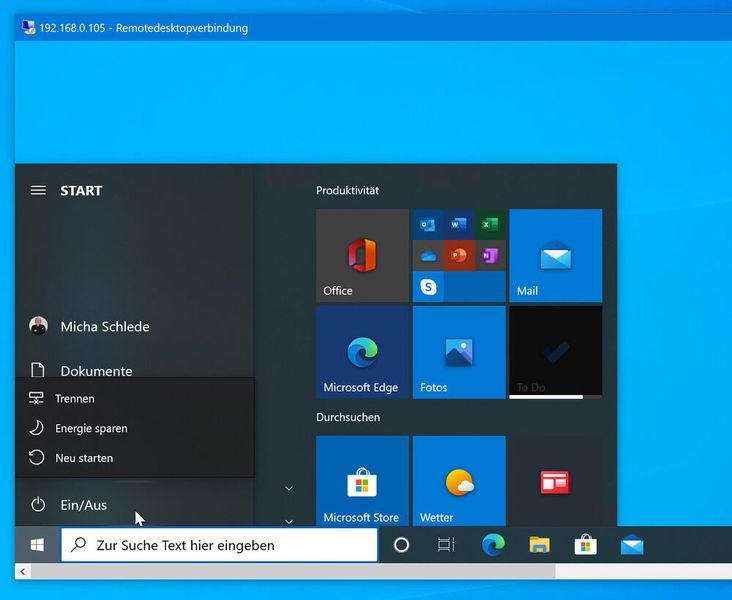This screenshot has width=732, height=600.
Task: Select Trennen in the power menu
Action: click(x=135, y=398)
